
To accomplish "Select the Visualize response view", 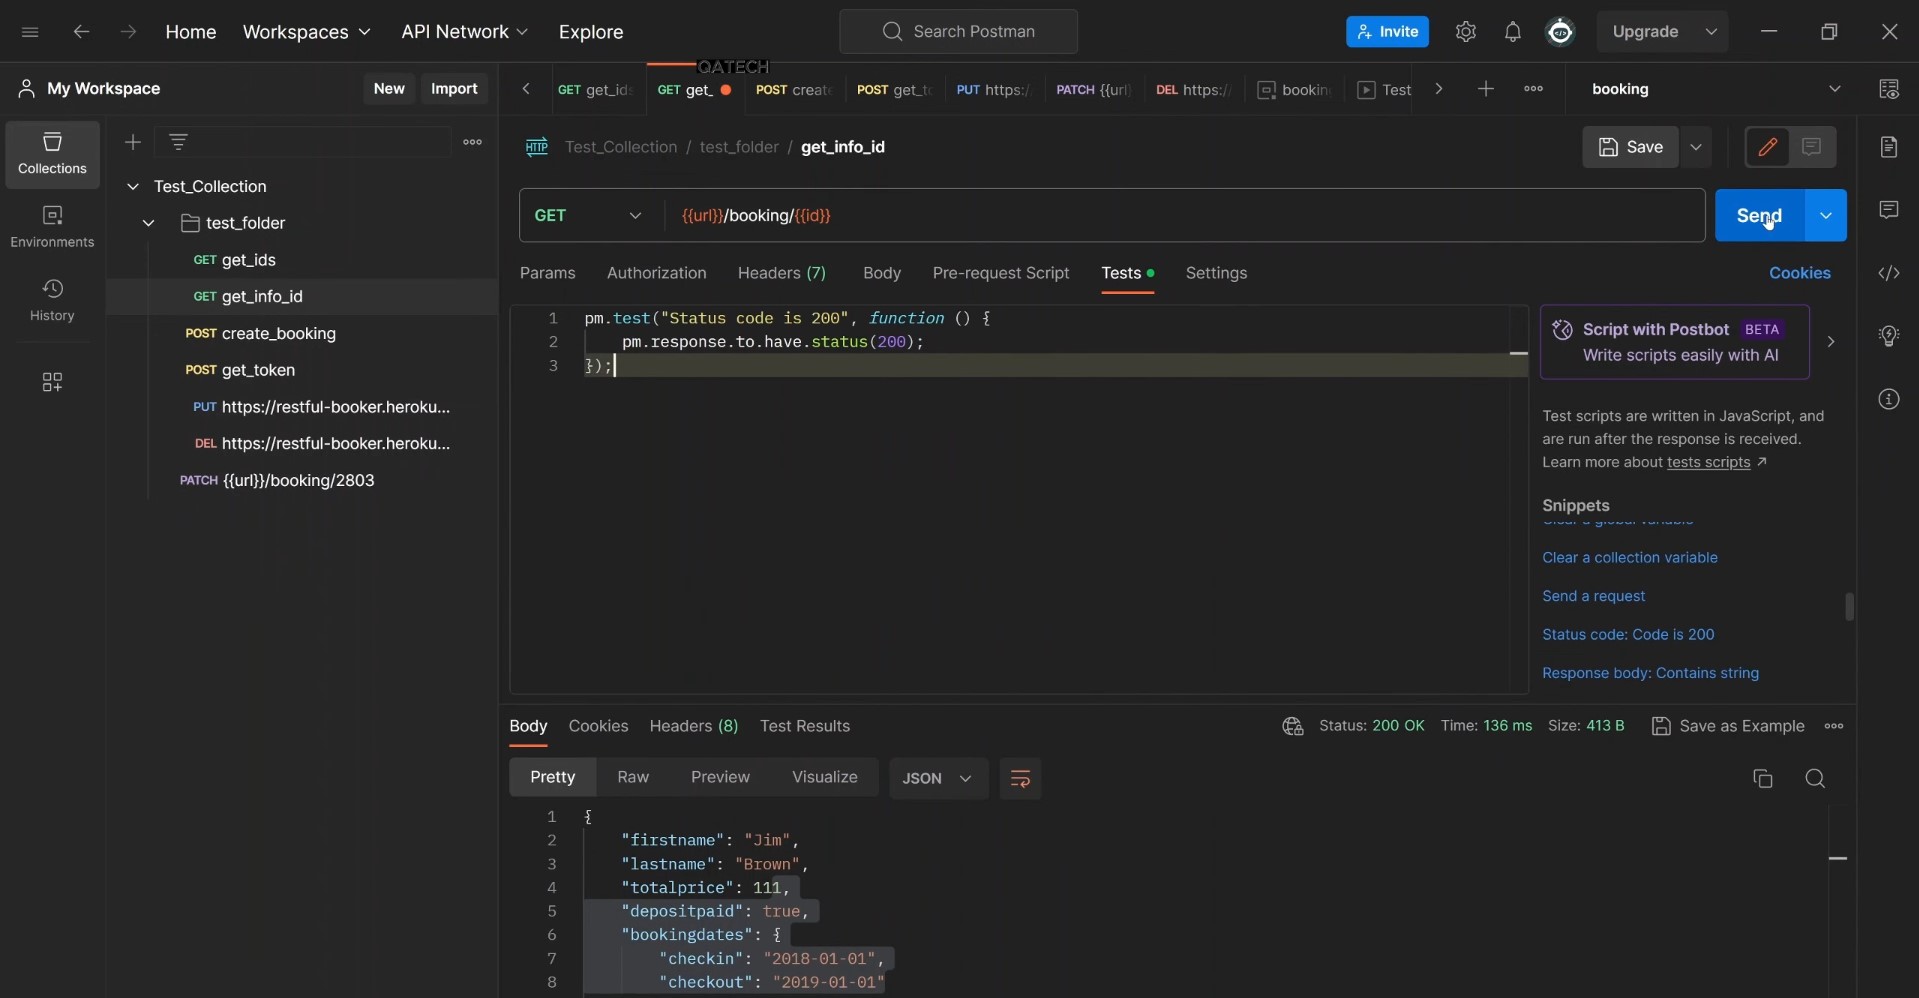I will click(824, 777).
